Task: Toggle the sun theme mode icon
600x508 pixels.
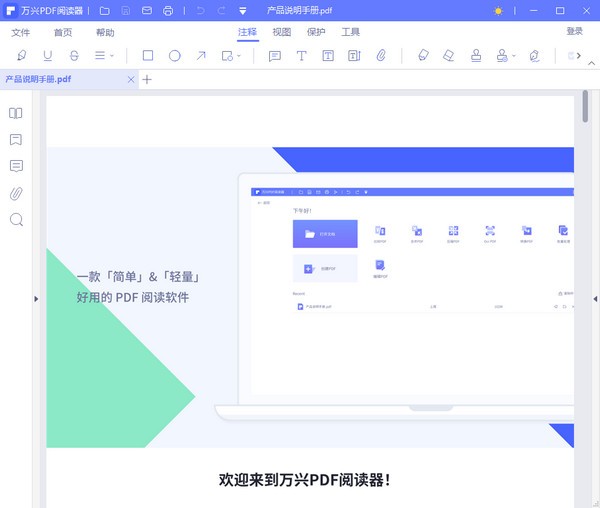Action: 498,11
